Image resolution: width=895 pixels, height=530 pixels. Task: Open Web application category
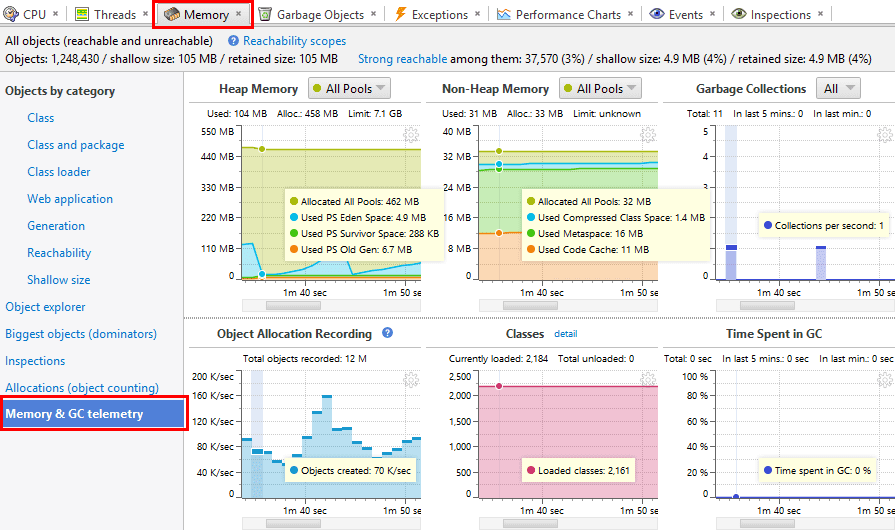coord(70,199)
